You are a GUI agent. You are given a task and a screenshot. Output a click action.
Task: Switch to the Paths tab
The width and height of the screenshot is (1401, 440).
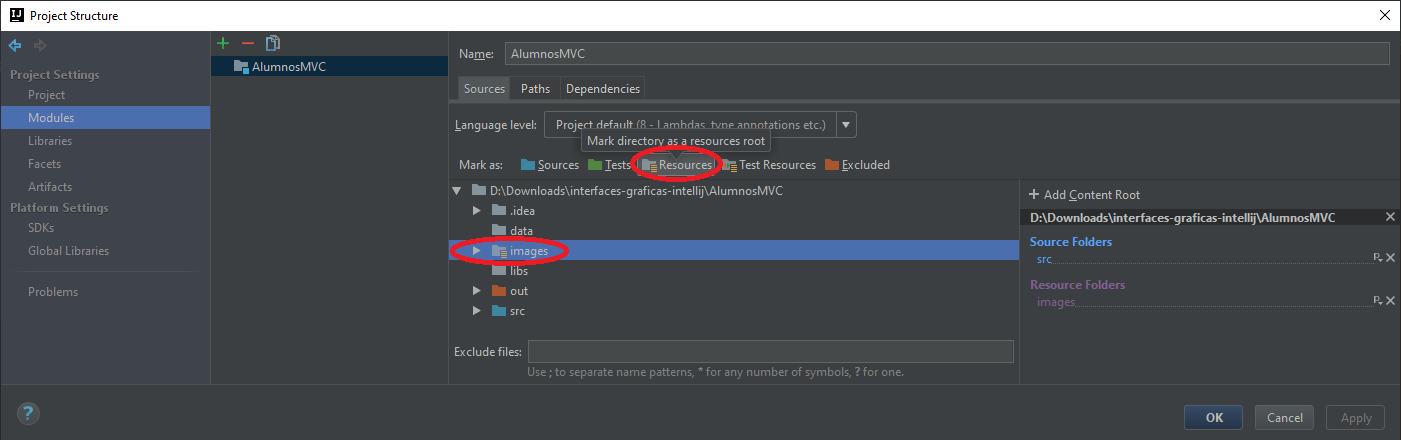(x=535, y=89)
